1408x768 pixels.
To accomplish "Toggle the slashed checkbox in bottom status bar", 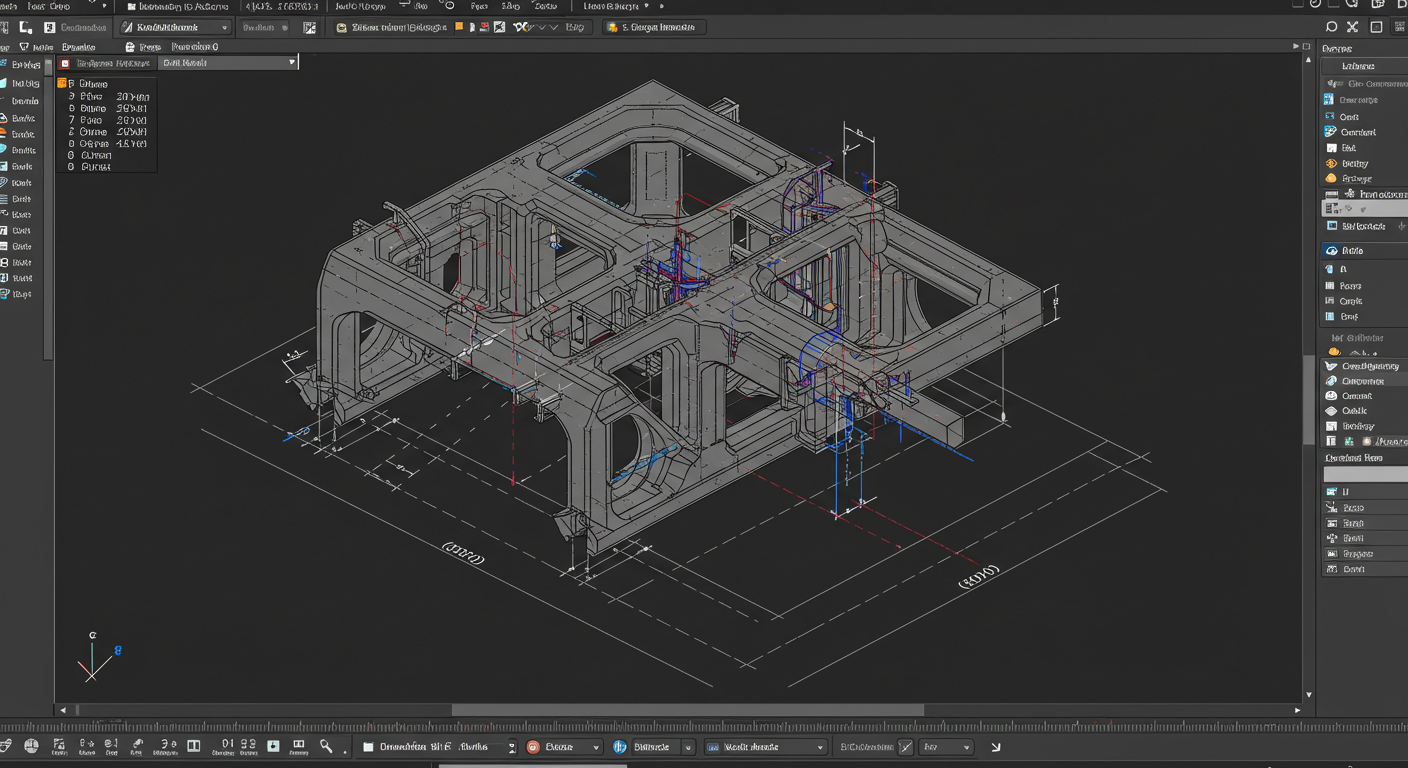I will (x=905, y=747).
